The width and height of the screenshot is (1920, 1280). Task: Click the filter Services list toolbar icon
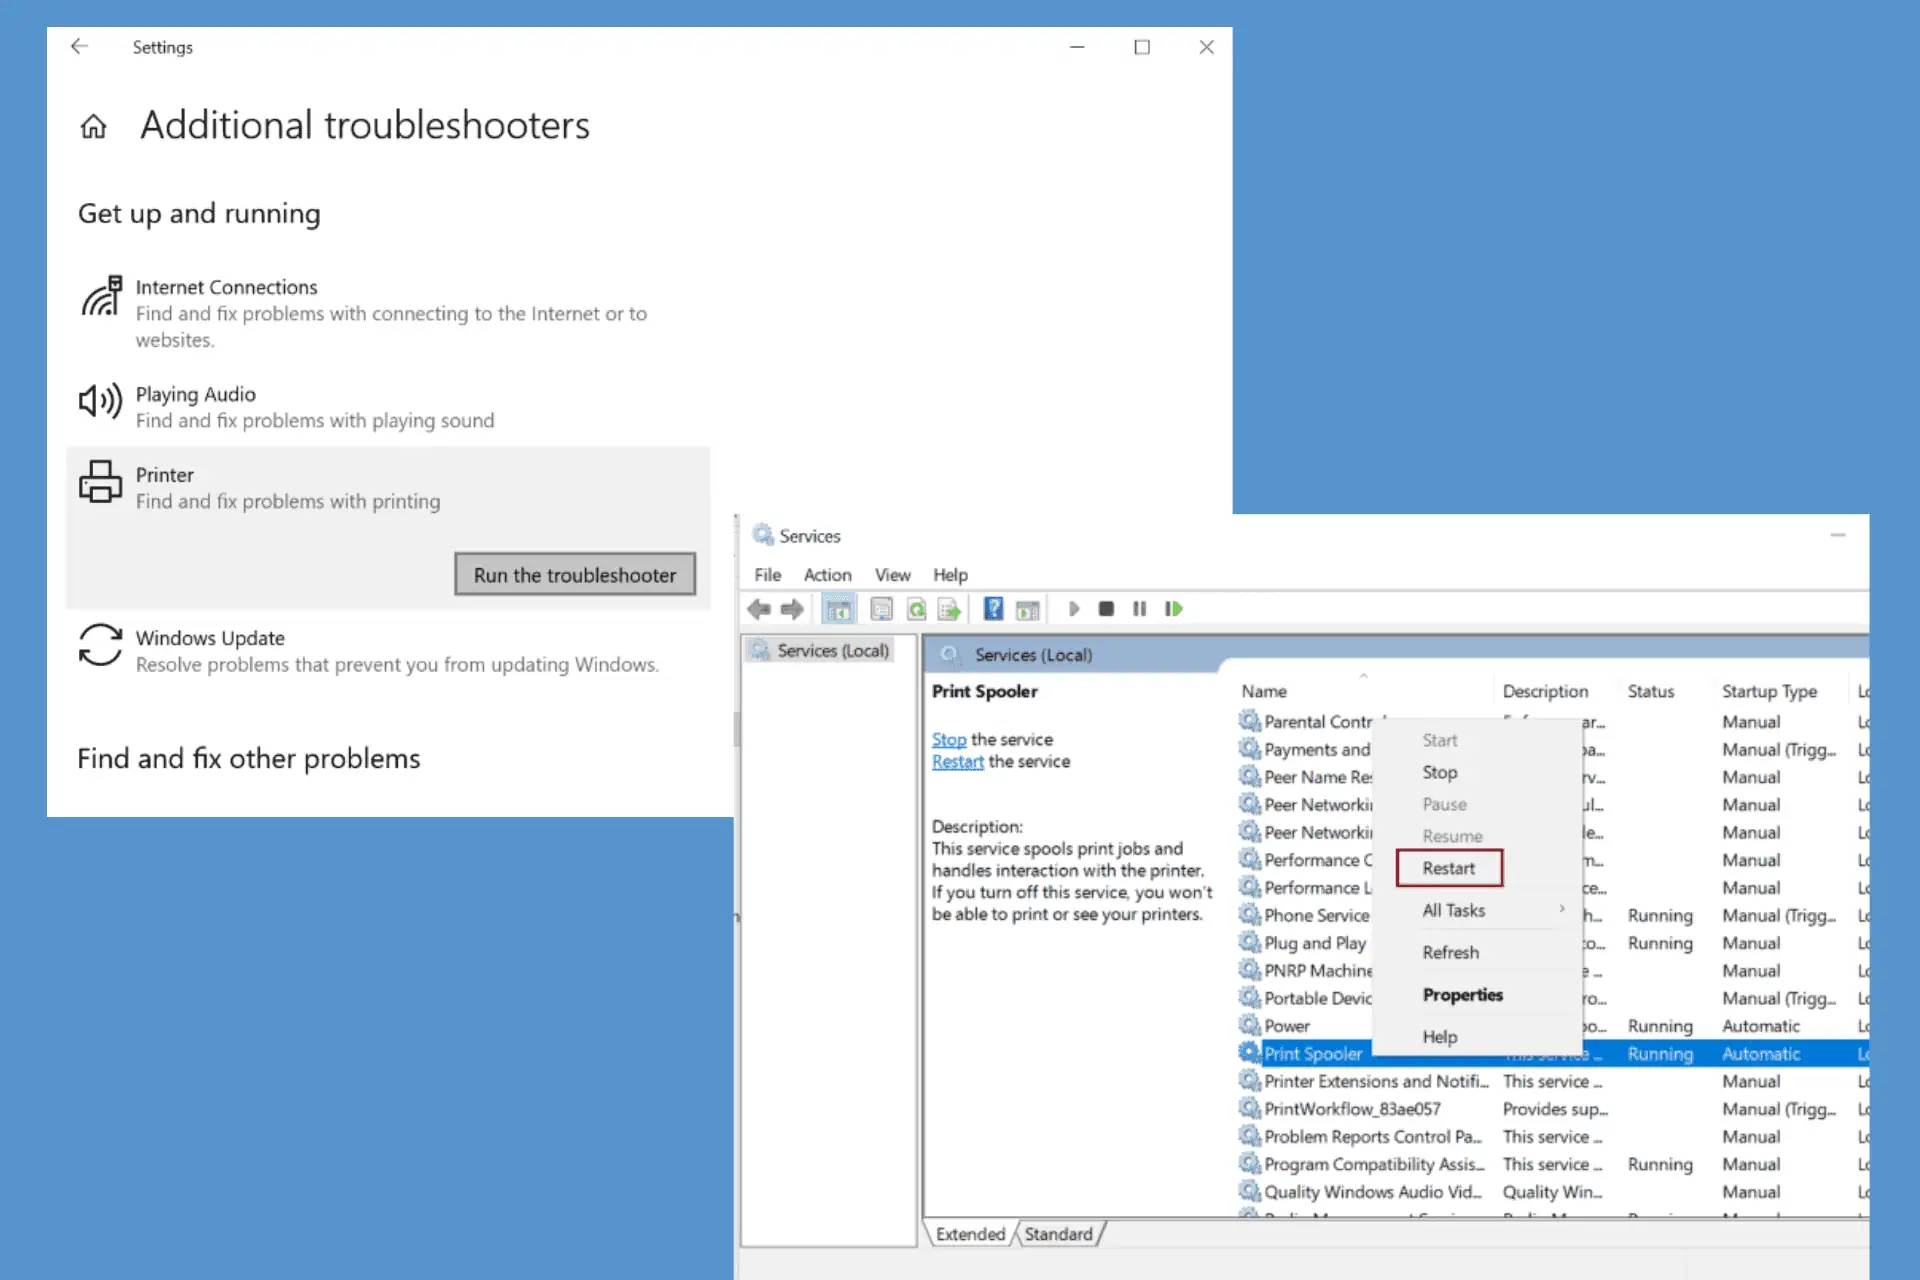[1029, 609]
